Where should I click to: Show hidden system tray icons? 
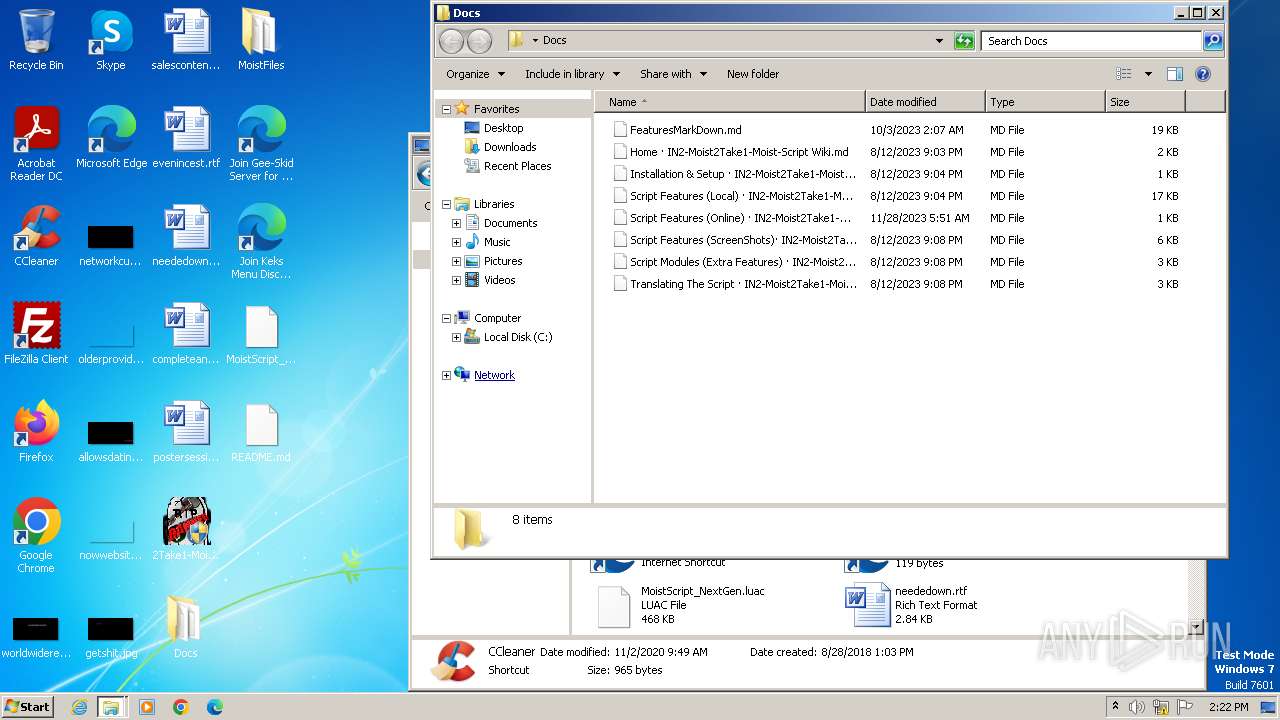1115,707
